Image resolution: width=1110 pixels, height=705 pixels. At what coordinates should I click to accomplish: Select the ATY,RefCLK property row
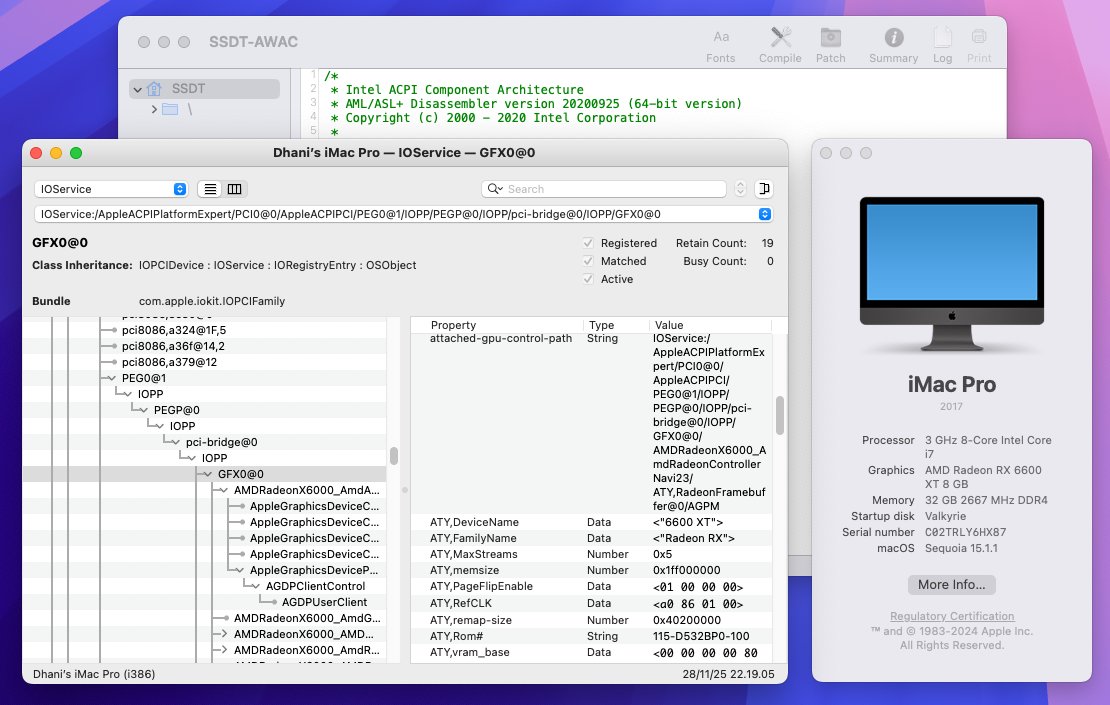click(x=591, y=603)
